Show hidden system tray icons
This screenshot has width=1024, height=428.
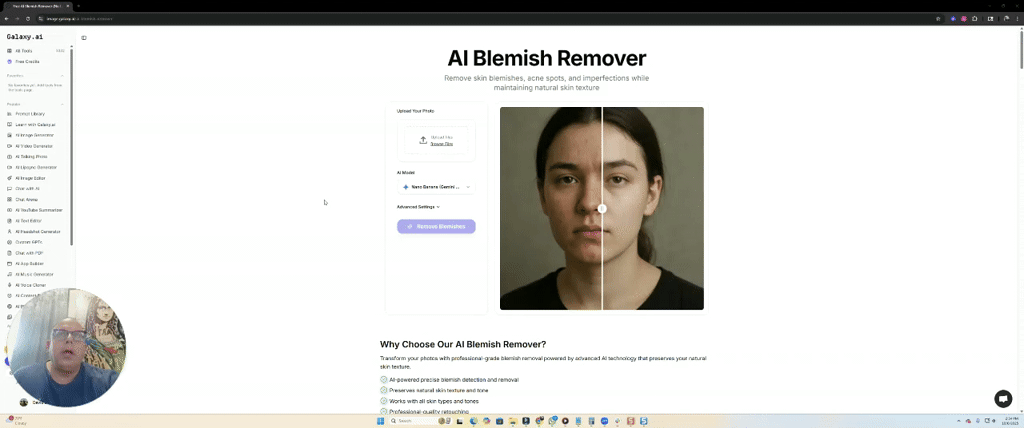coord(959,421)
